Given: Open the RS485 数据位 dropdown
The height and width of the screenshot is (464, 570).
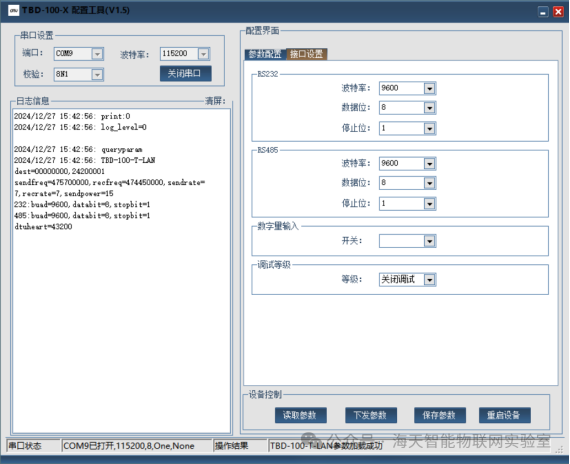Looking at the screenshot, I should 430,183.
